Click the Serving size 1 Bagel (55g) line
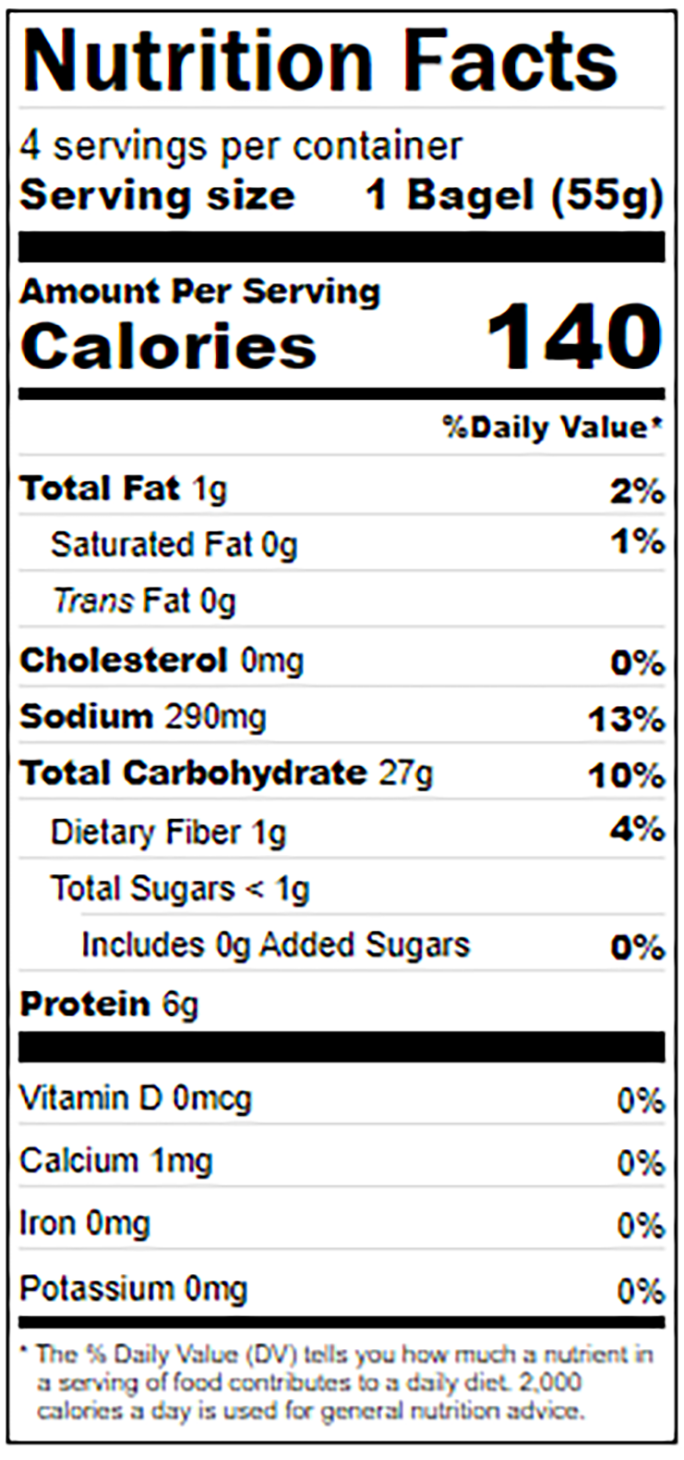 342,195
